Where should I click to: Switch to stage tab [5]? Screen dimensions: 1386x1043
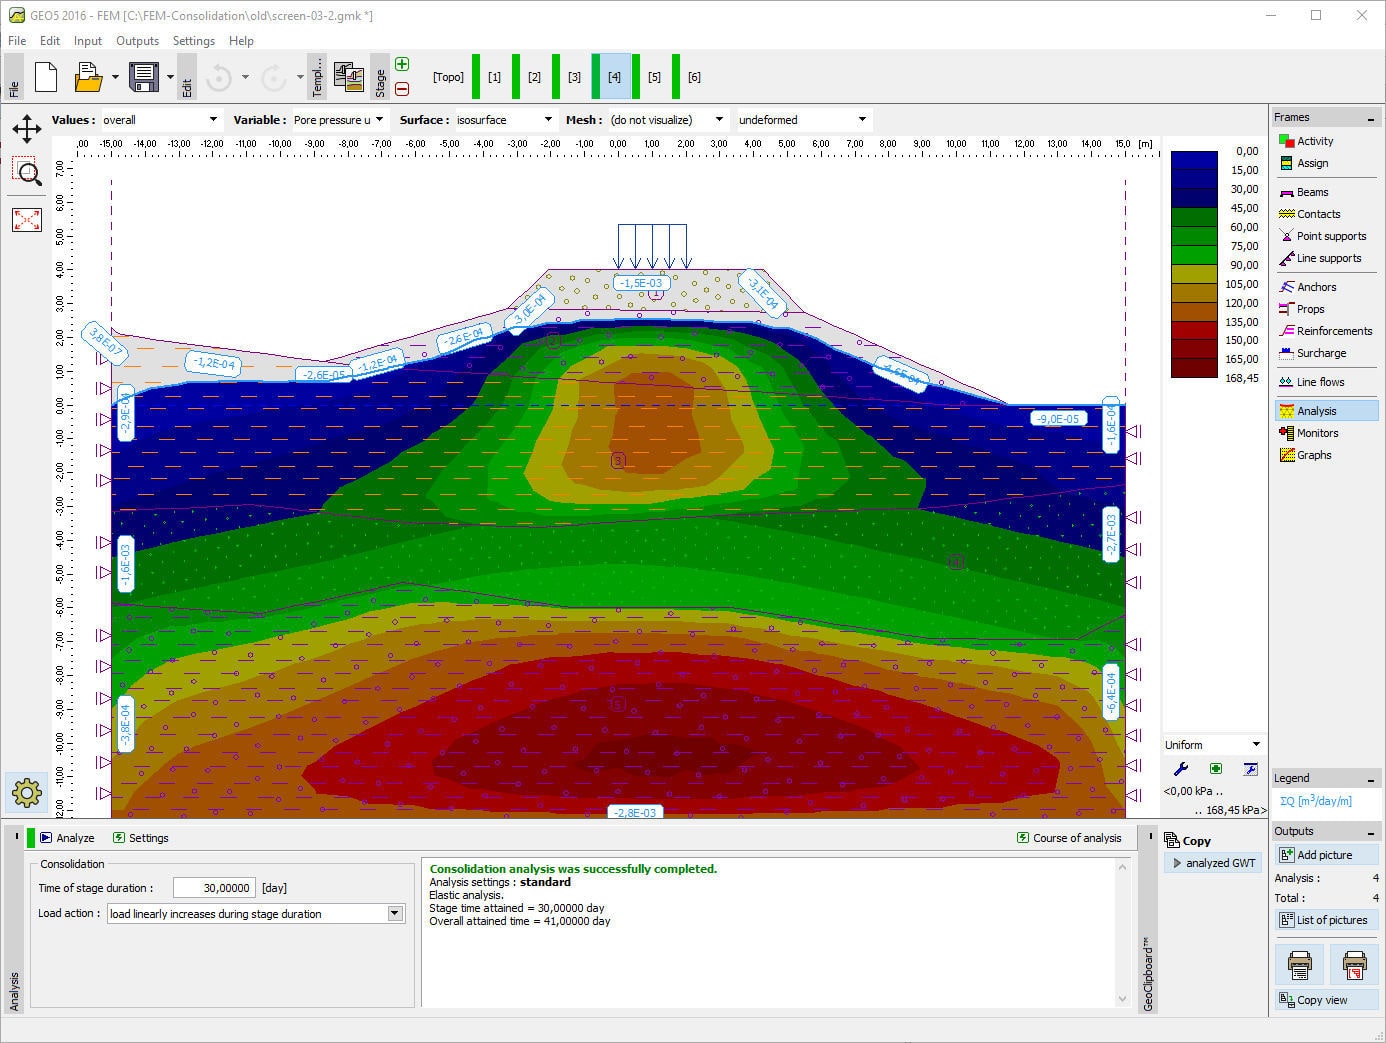click(x=654, y=76)
